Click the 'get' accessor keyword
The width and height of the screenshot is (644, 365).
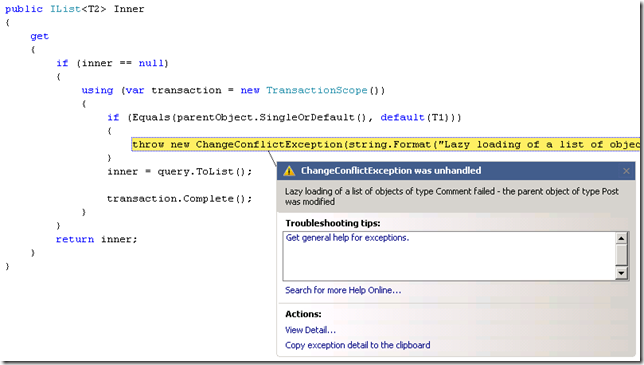(39, 36)
